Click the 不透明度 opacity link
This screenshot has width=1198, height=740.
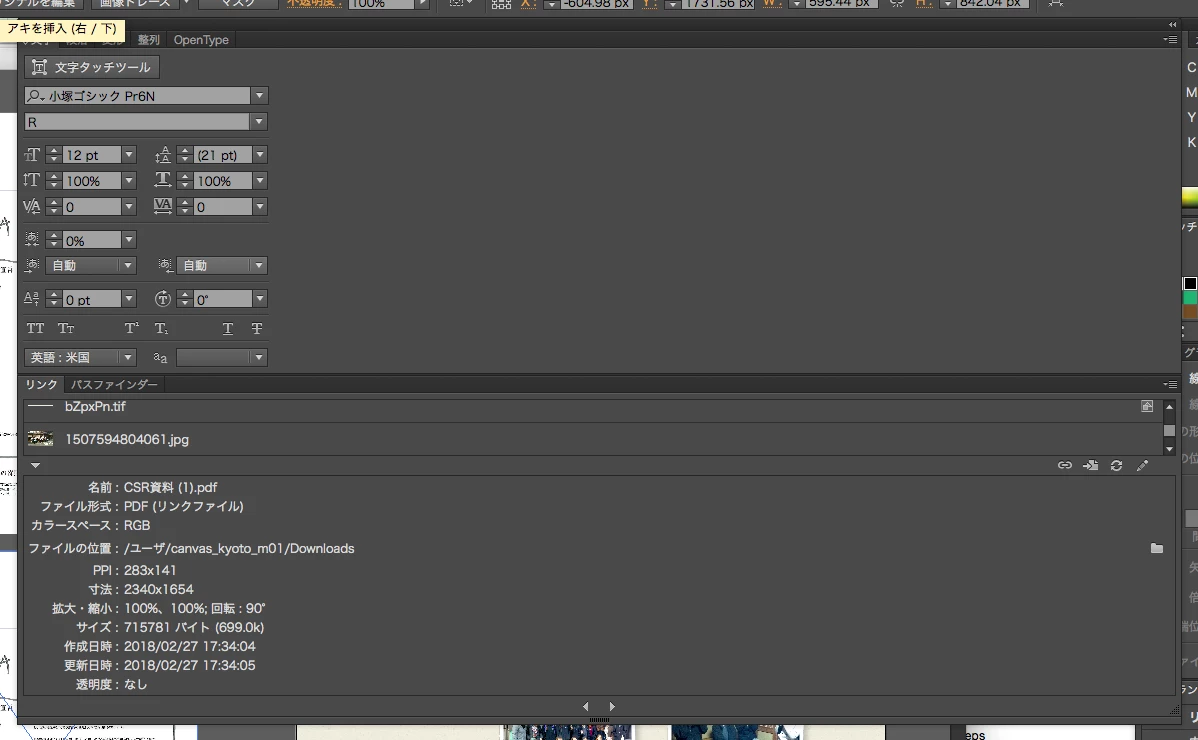point(315,4)
